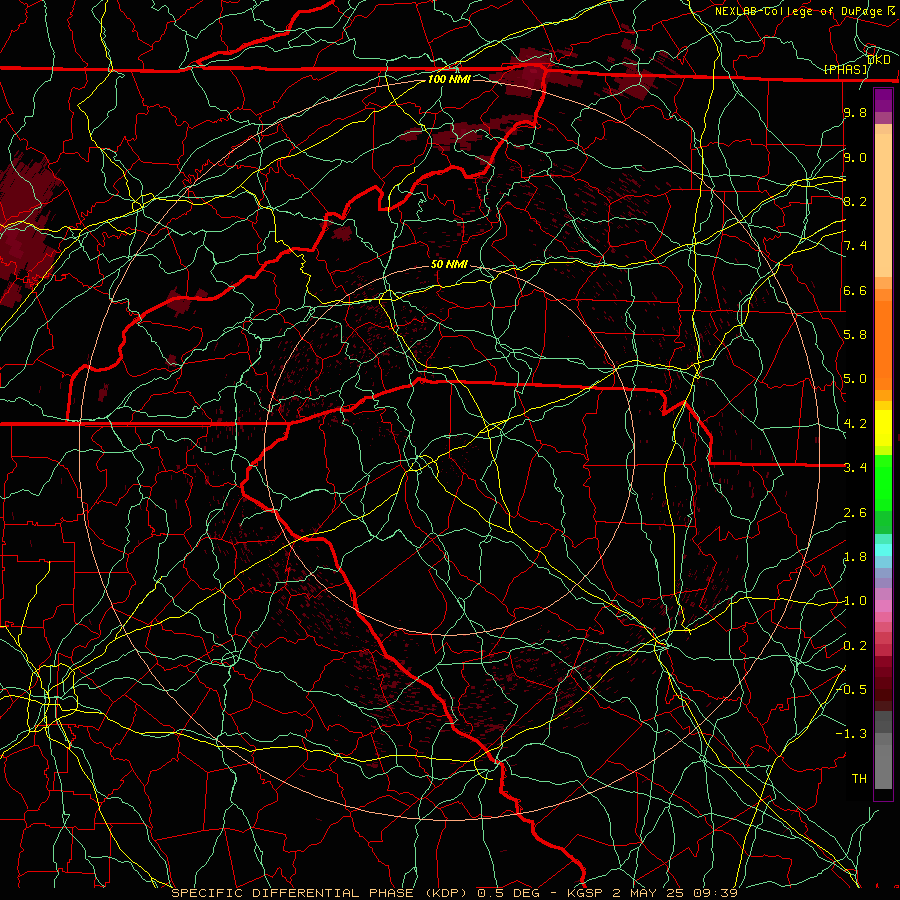Click the 4.2 color scale value
The width and height of the screenshot is (900, 900).
click(855, 424)
